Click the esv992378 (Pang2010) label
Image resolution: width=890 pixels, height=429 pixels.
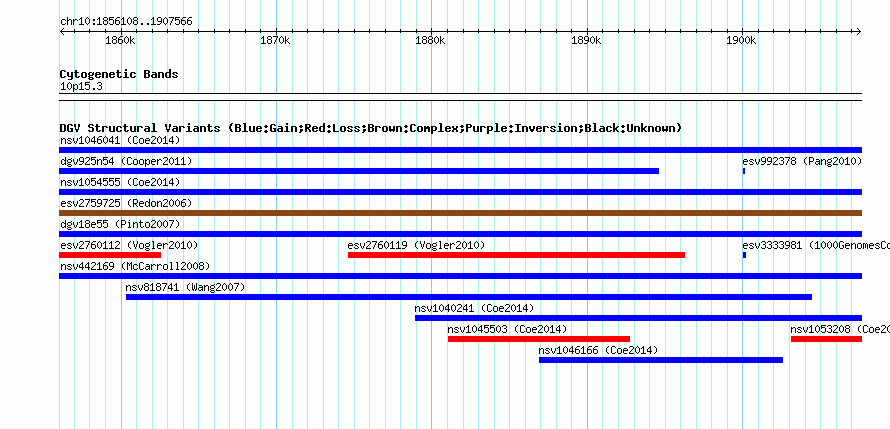[802, 161]
